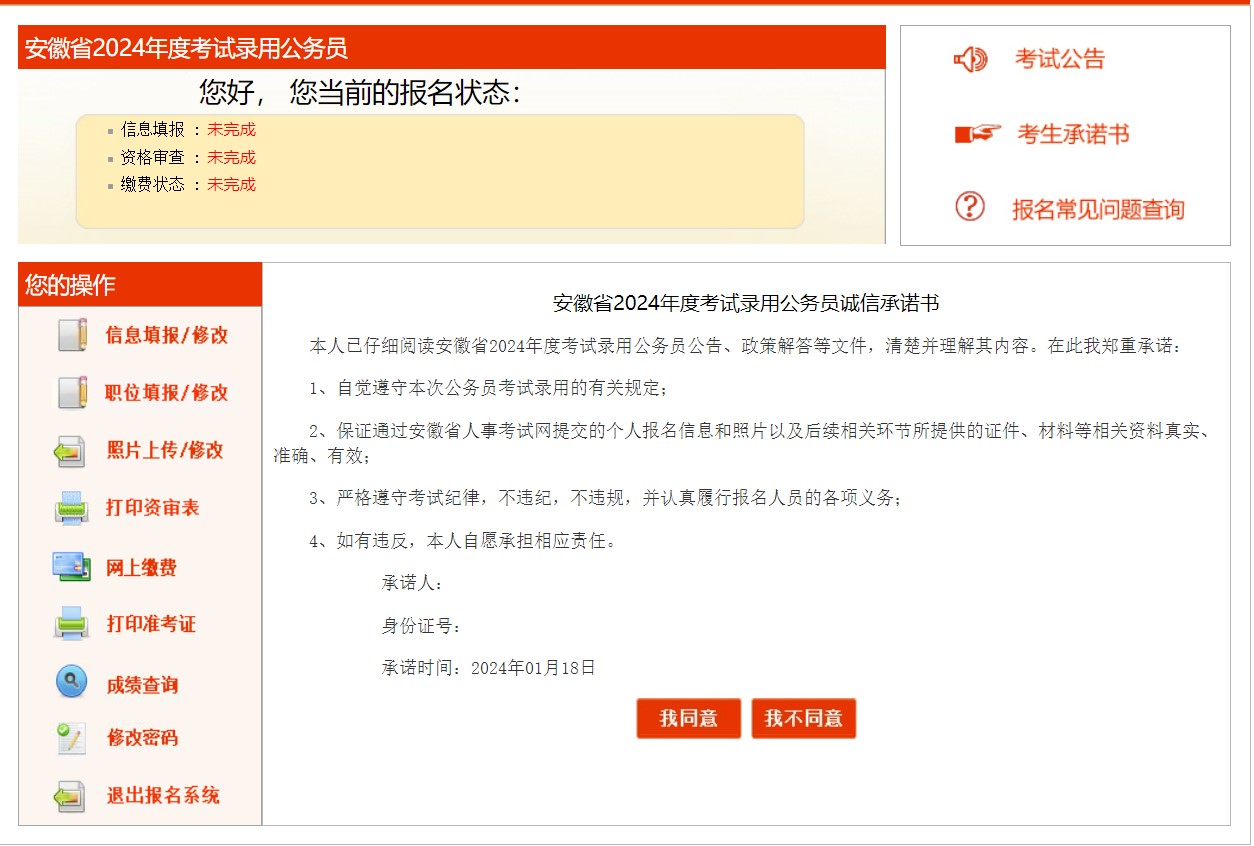Click the speaker icon for 考试公告
Image resolution: width=1254 pixels, height=846 pixels.
[x=970, y=60]
